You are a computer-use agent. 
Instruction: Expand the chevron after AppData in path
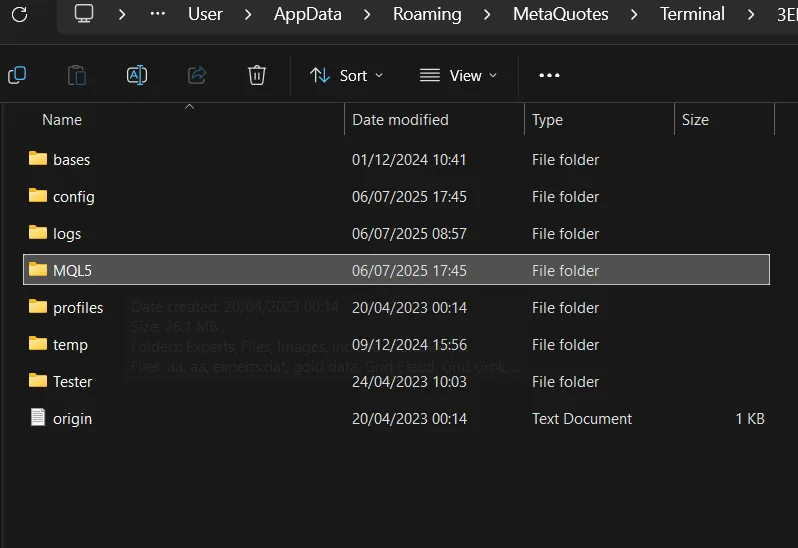(x=367, y=14)
